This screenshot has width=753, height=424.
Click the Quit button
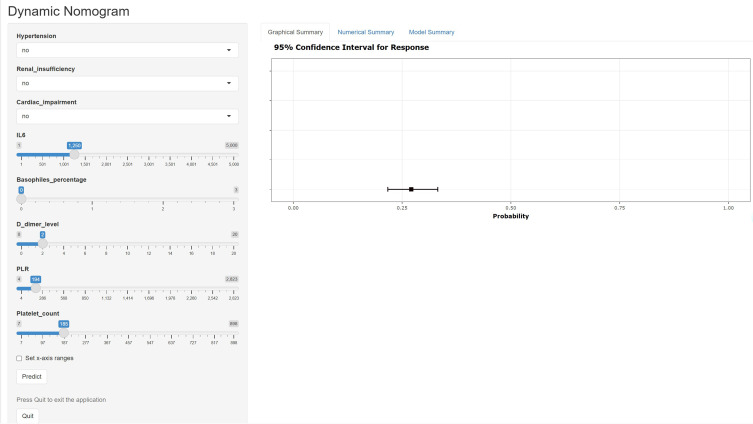27,415
